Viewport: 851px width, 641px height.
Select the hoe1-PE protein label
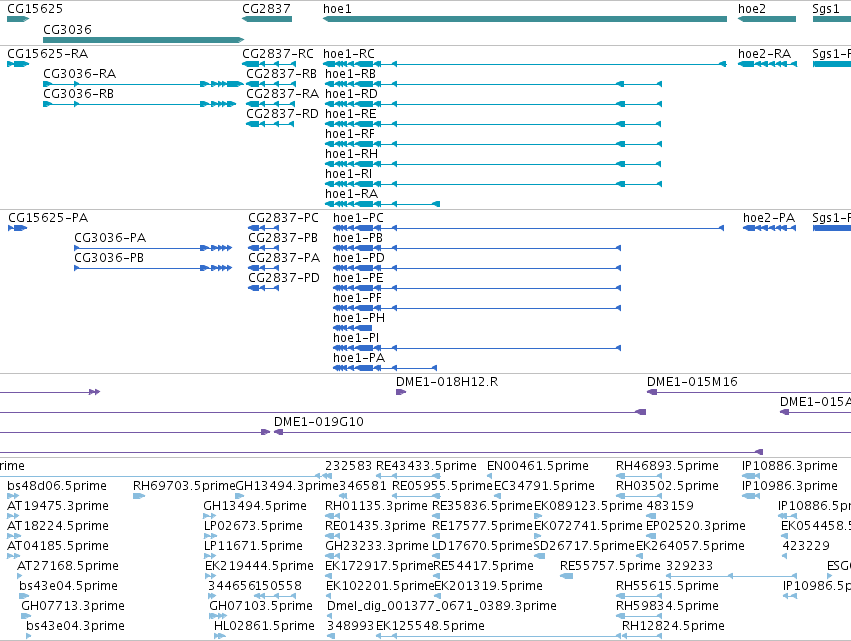(x=358, y=278)
